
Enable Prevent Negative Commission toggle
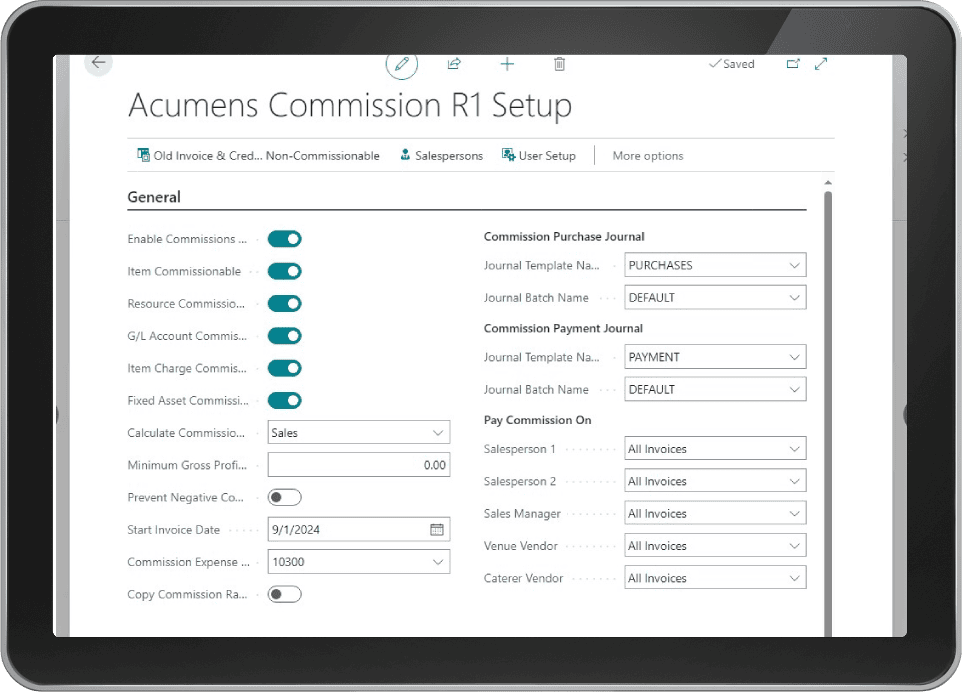click(284, 497)
